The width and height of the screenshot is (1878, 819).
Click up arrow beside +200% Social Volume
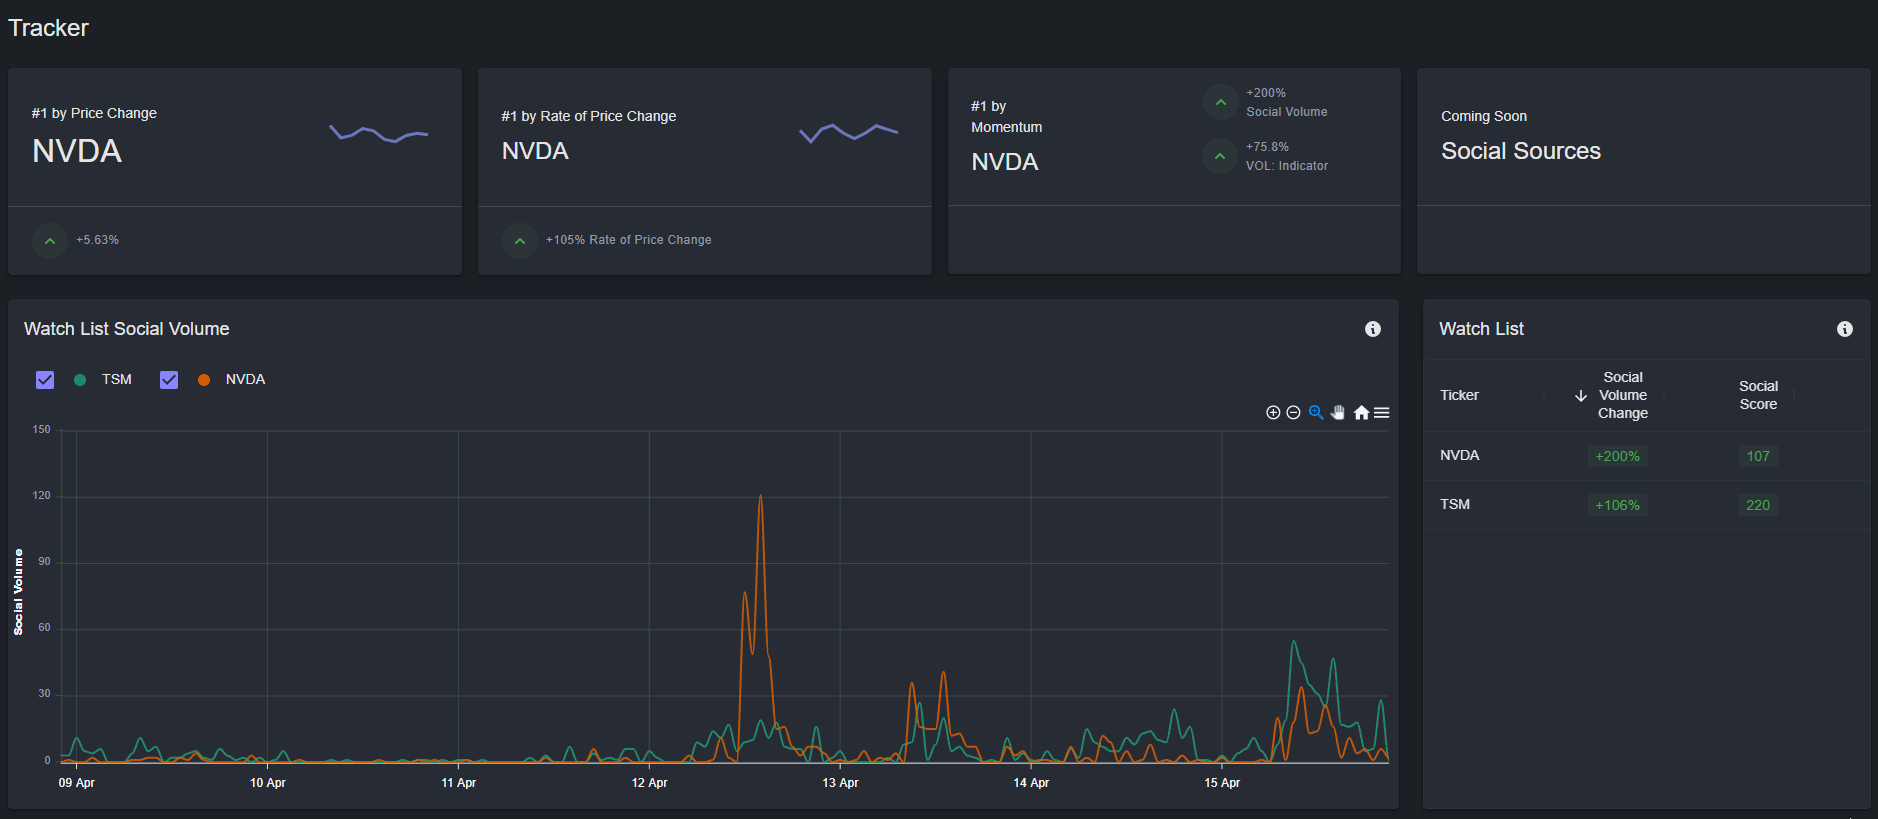(1220, 102)
